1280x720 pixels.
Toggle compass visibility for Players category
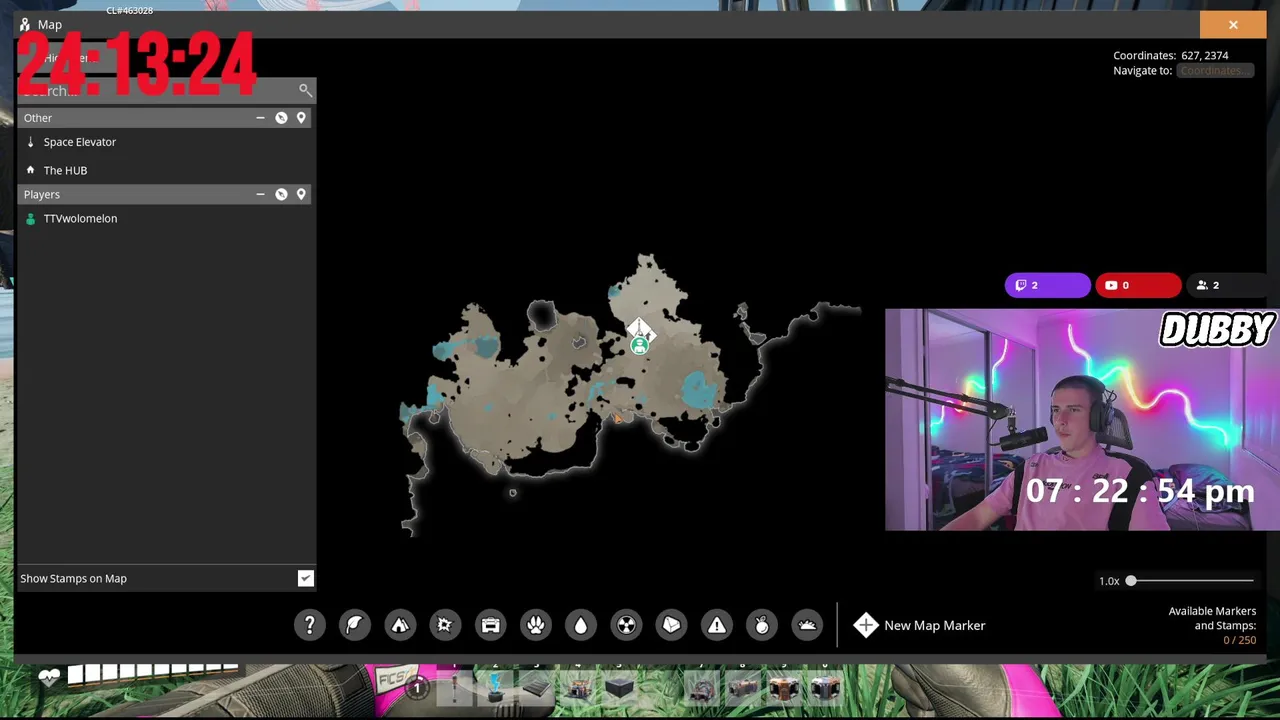[281, 194]
